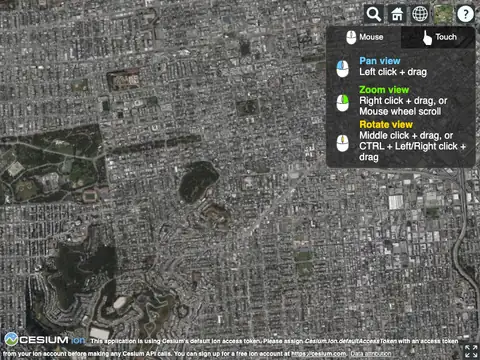Switch to the Mouse instructions tab
This screenshot has width=480, height=360.
[x=364, y=37]
